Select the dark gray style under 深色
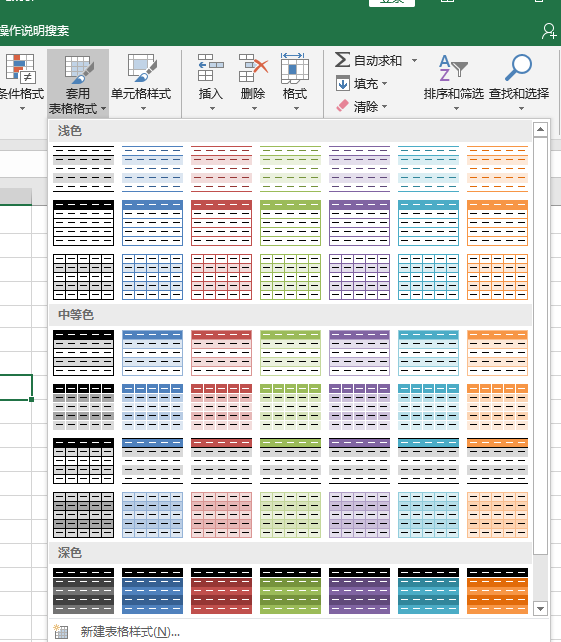561x642 pixels. point(84,590)
